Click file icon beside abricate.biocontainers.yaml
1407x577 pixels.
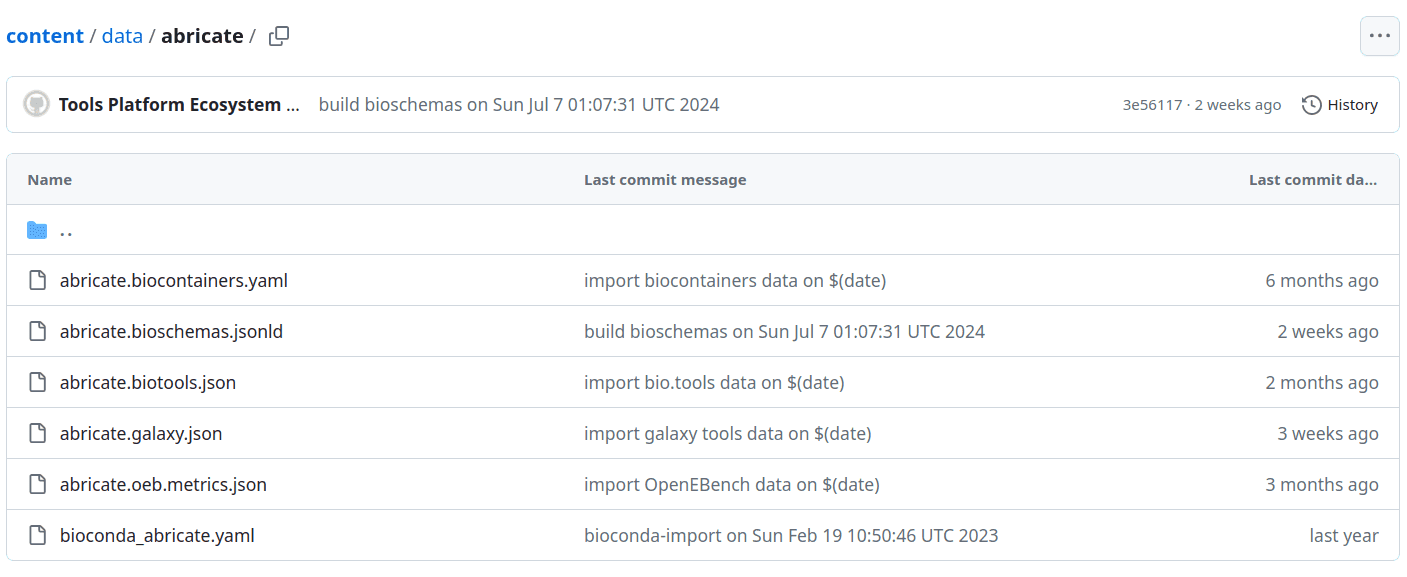[x=37, y=281]
